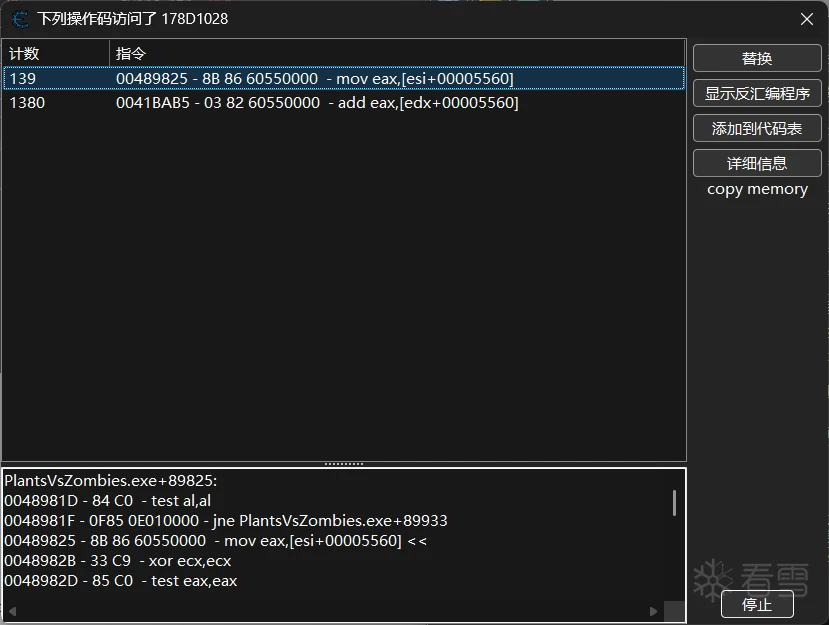829x625 pixels.
Task: Select the row with add eax,[edx+00005560]
Action: point(344,103)
